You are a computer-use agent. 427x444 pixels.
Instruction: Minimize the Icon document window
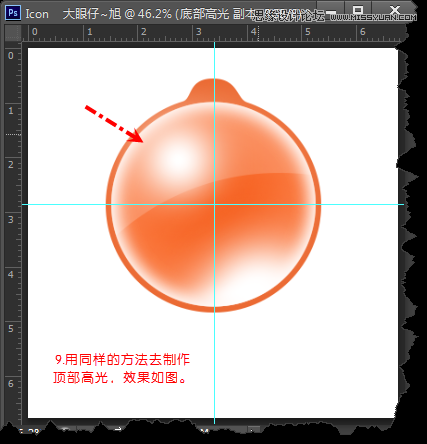(x=331, y=12)
